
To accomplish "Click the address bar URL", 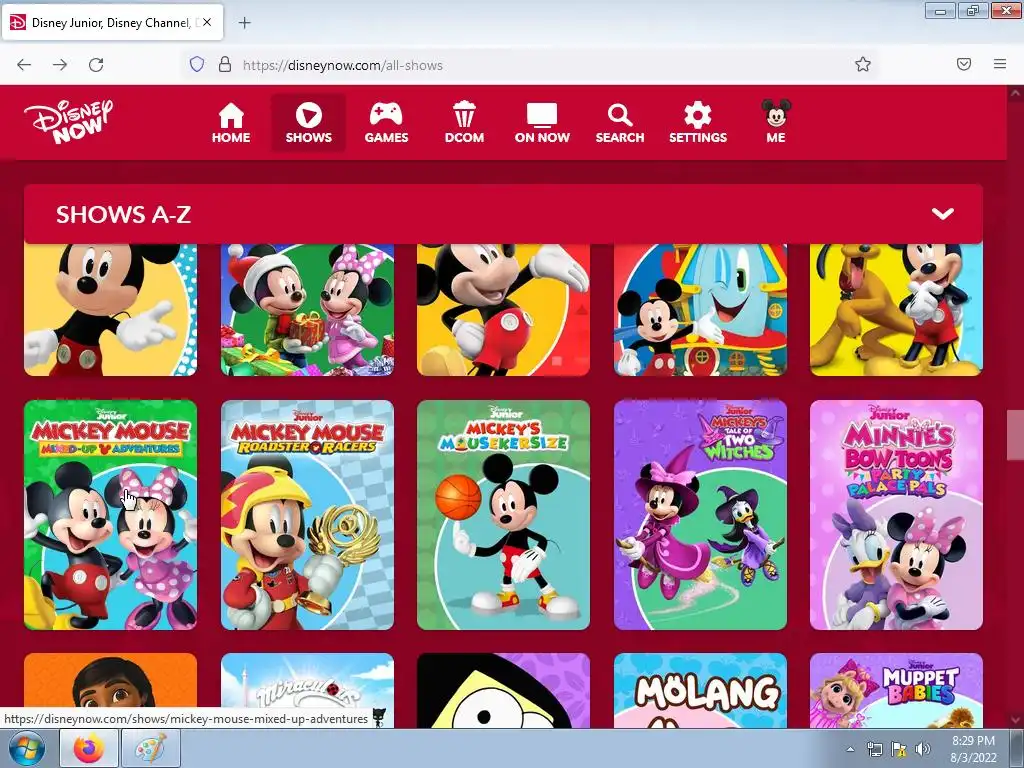I will [x=342, y=65].
